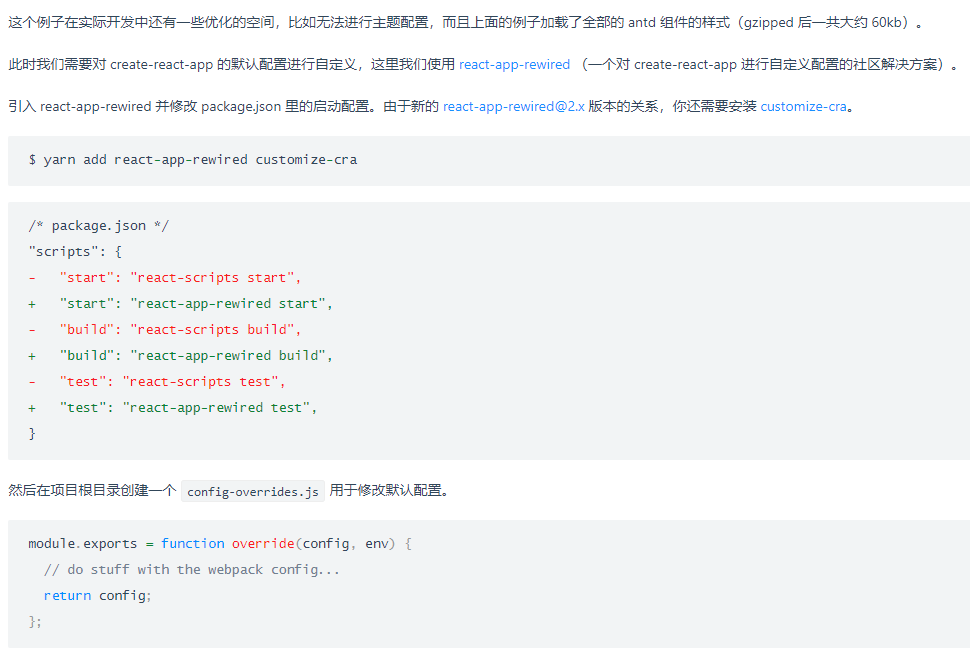
Task: Click the added react-app-rewired test line
Action: pos(188,408)
